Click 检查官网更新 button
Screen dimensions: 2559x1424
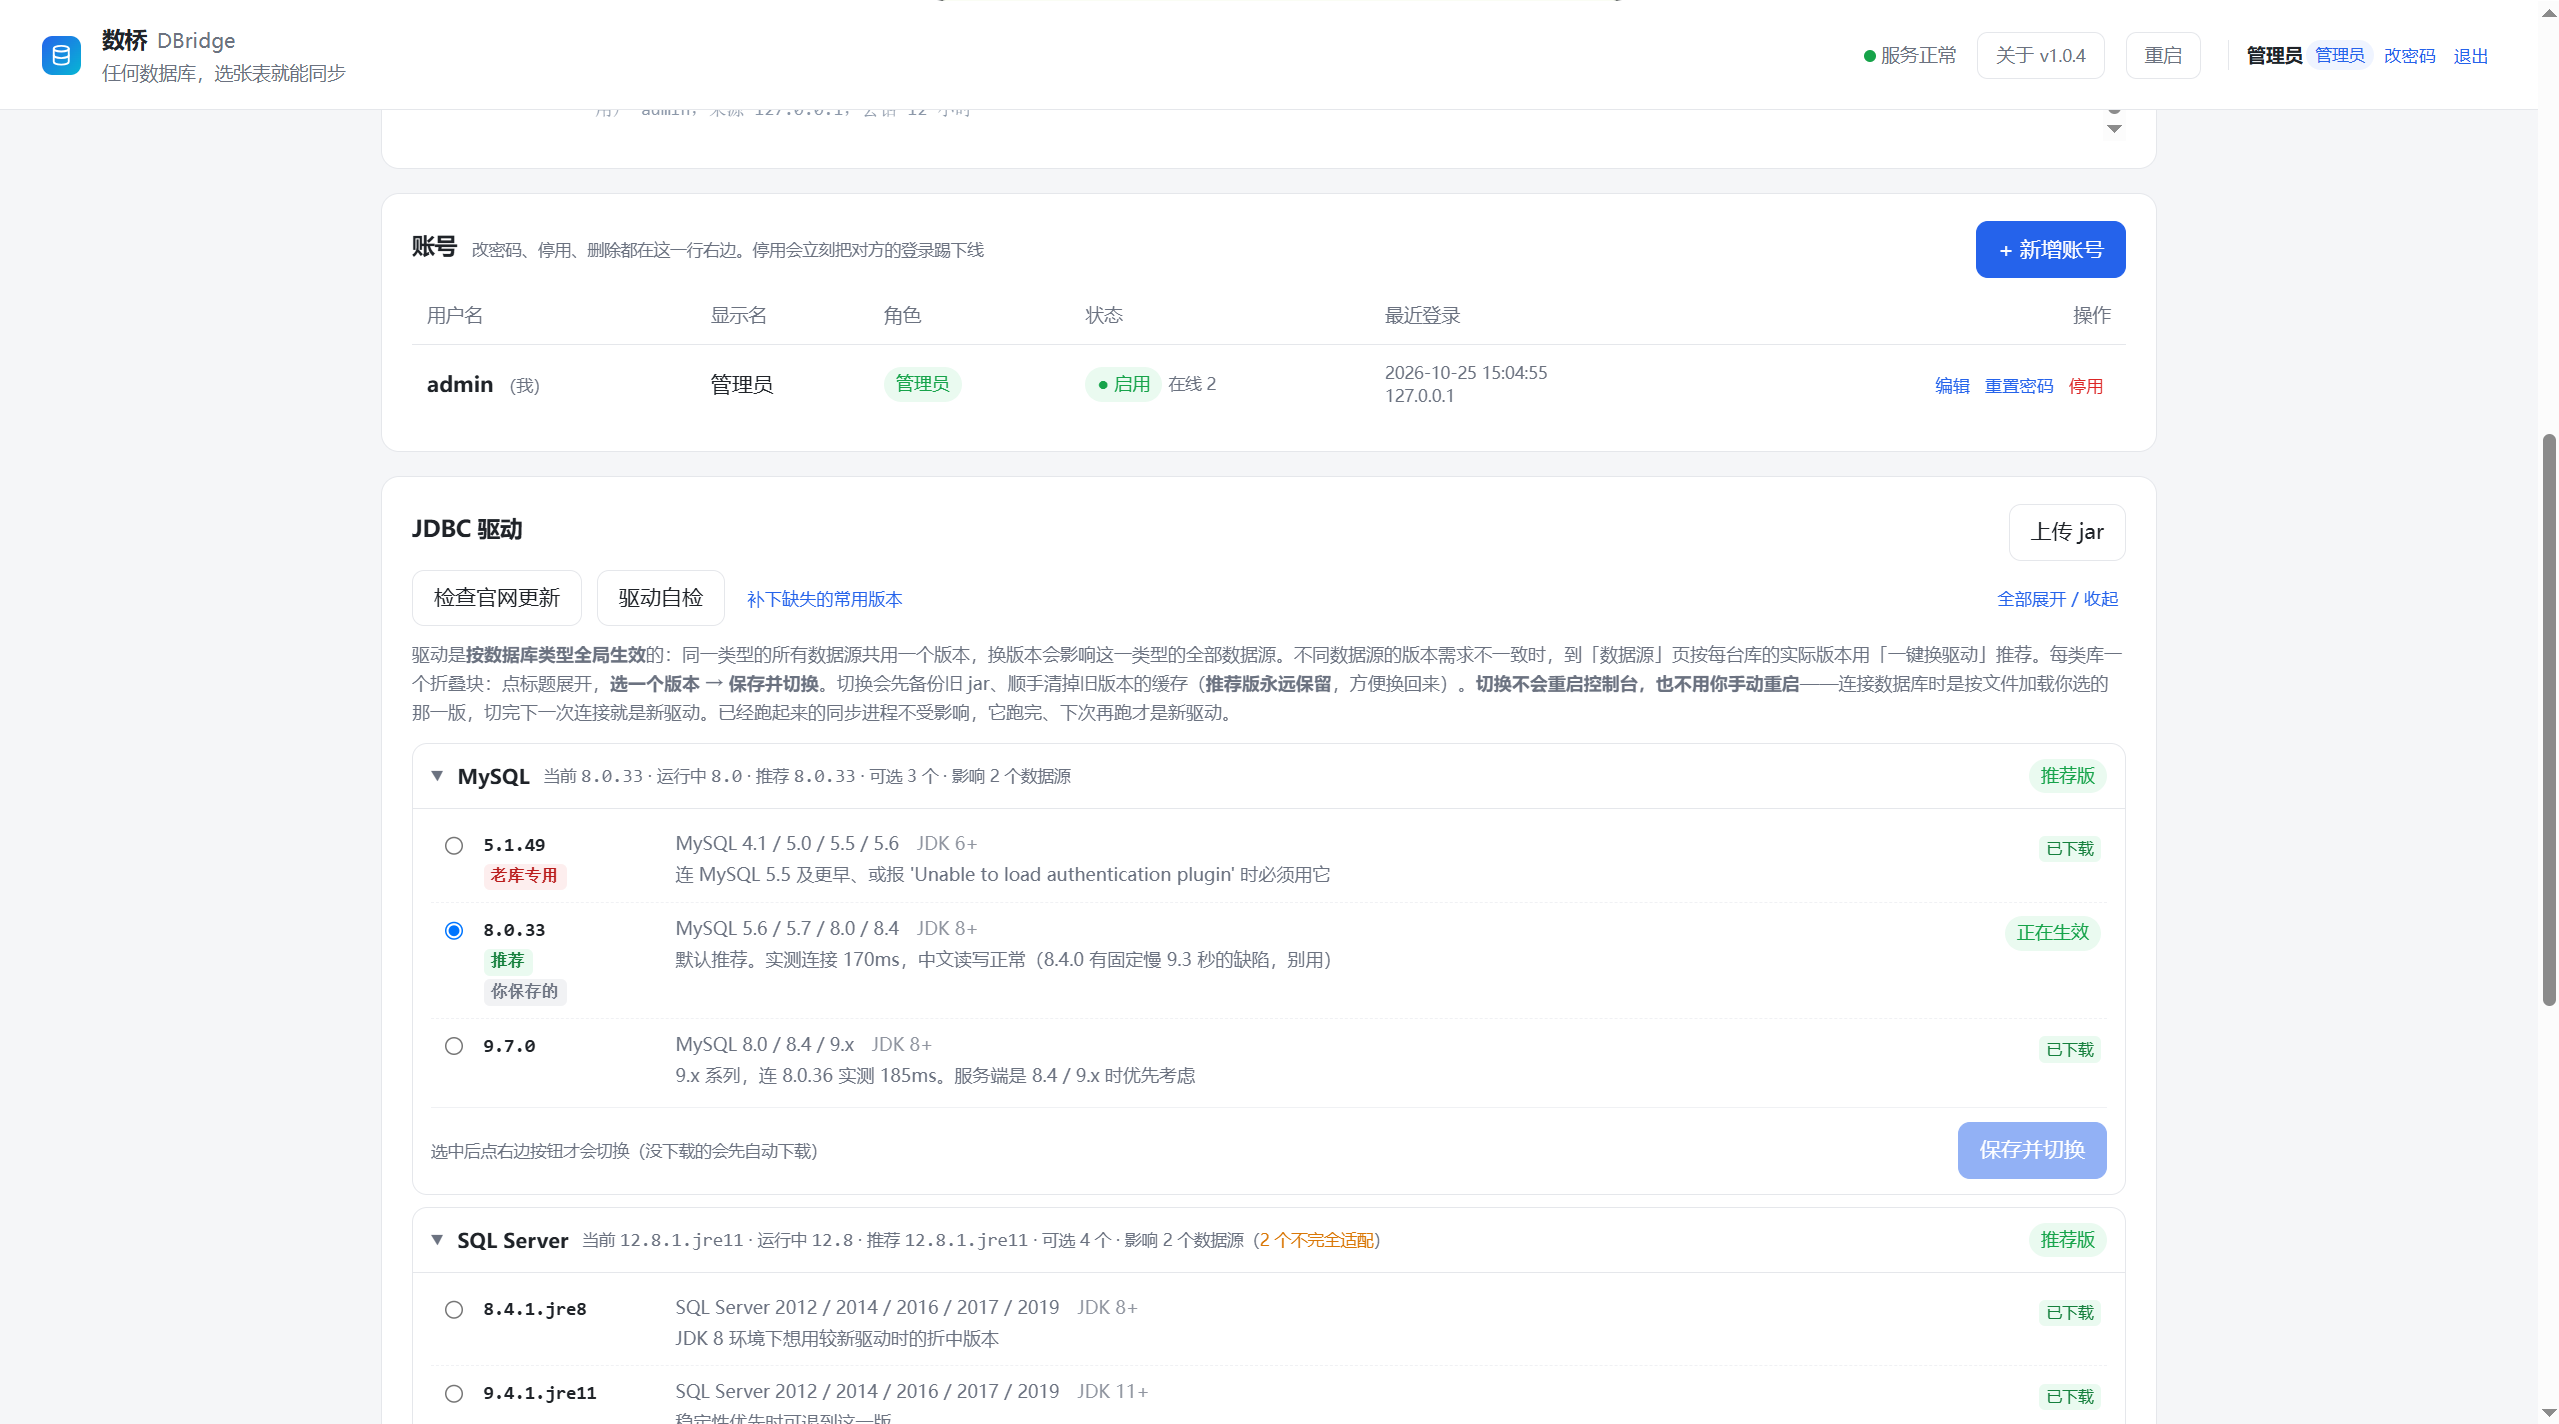pos(497,598)
